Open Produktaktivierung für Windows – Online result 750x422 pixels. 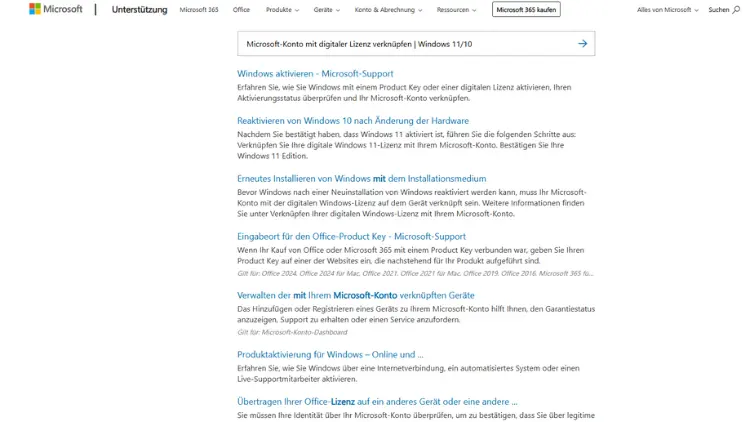(x=330, y=354)
